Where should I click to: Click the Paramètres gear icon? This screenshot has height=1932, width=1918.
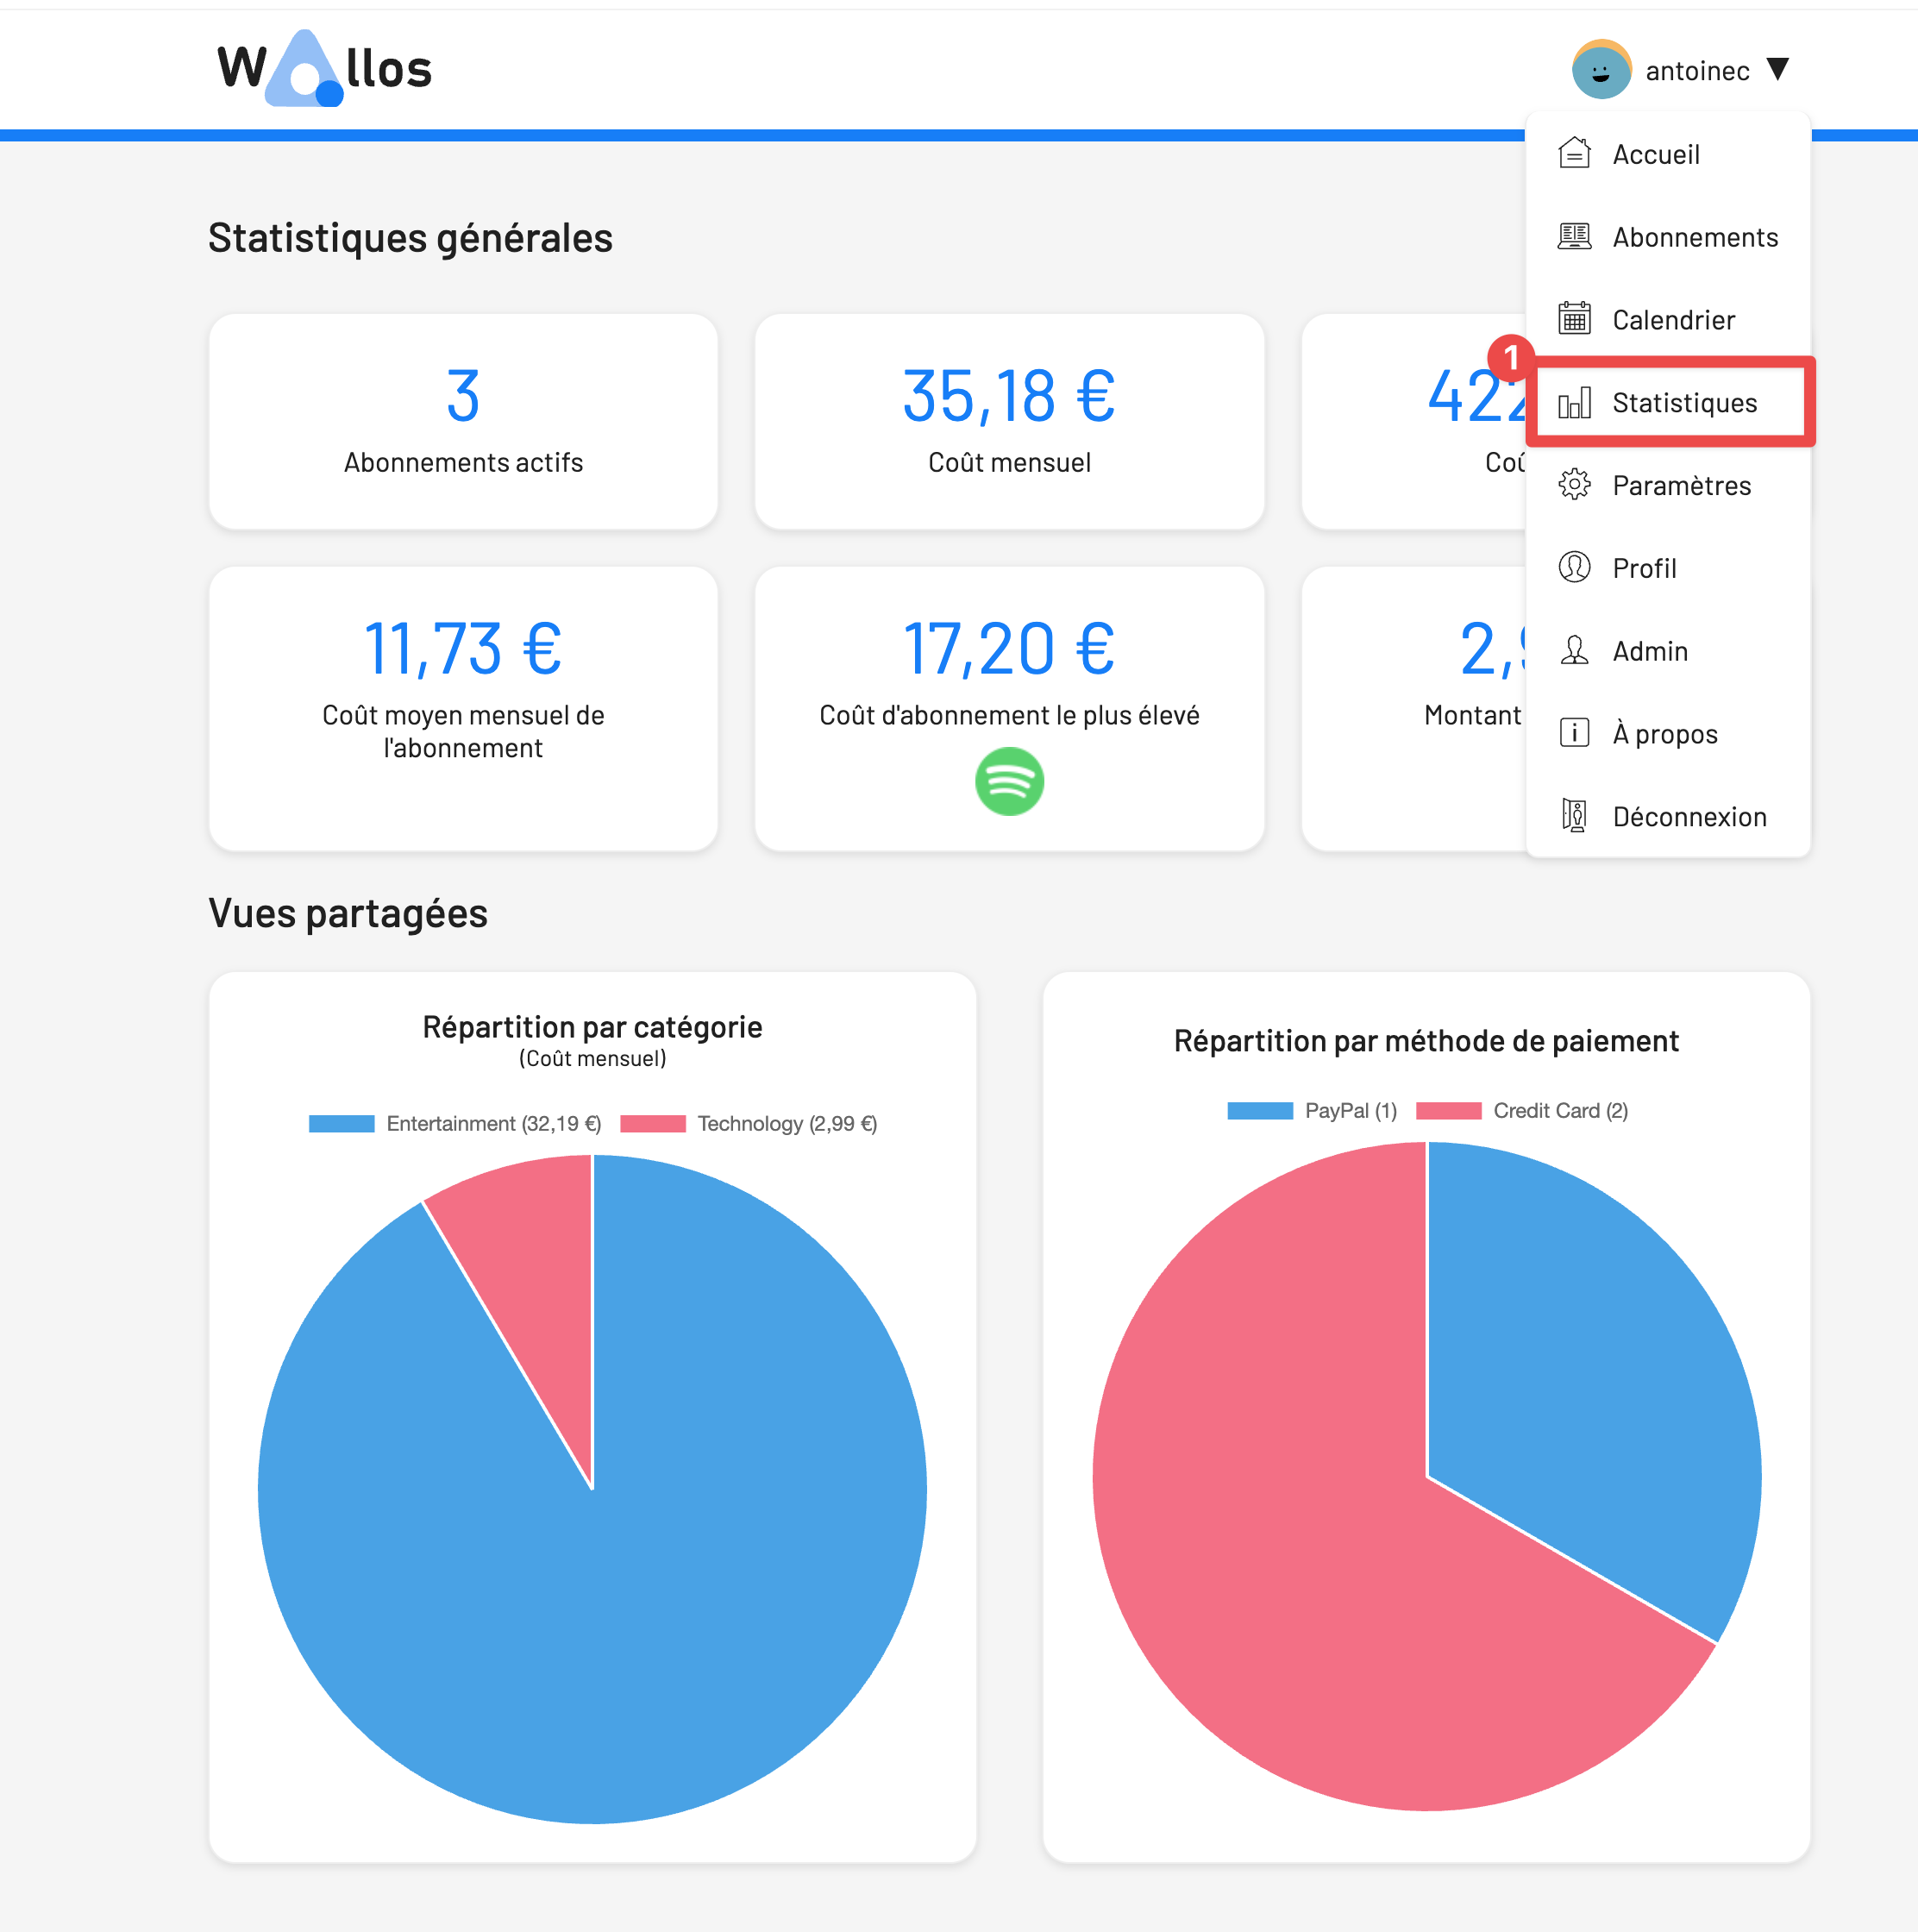coord(1574,485)
